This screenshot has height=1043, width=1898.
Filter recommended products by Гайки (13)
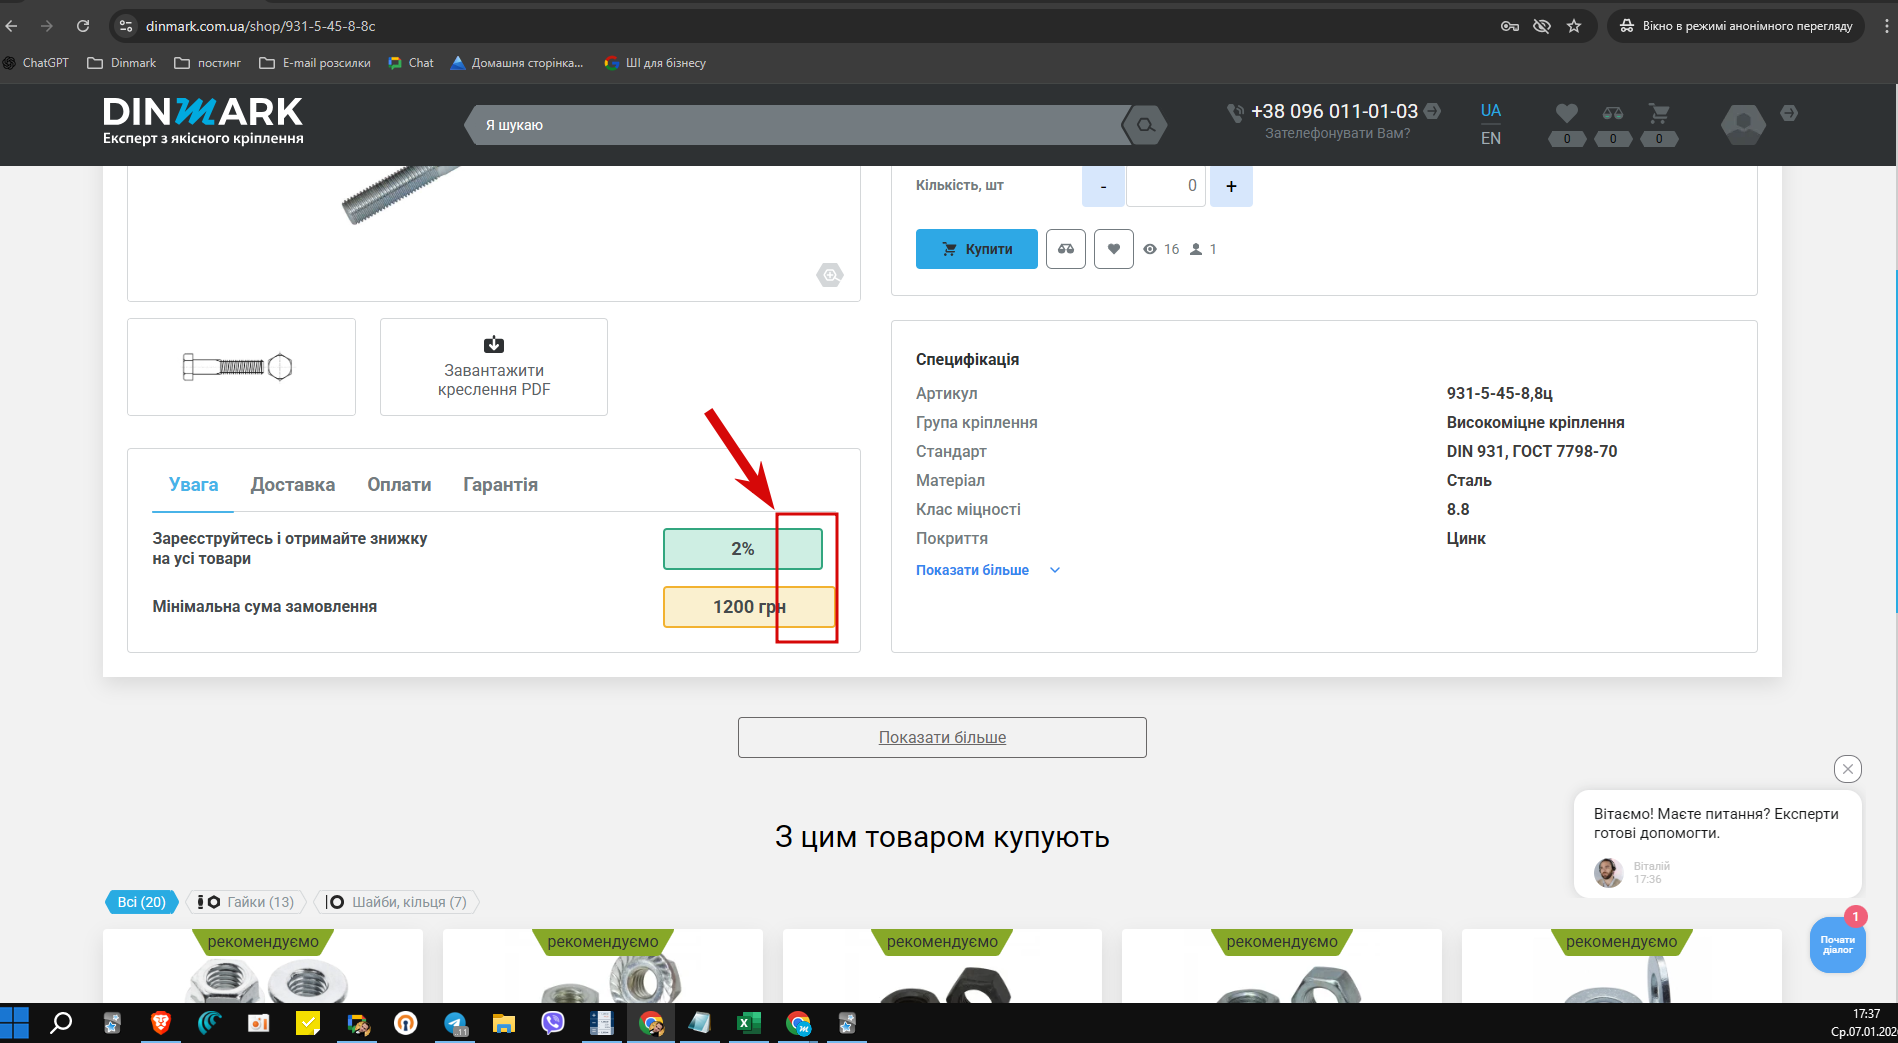point(246,902)
